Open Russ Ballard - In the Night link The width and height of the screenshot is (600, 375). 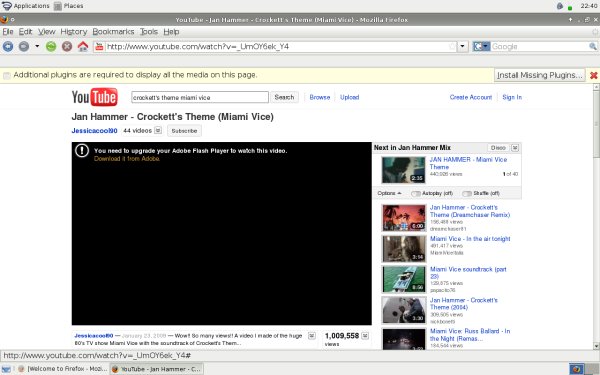click(x=470, y=335)
